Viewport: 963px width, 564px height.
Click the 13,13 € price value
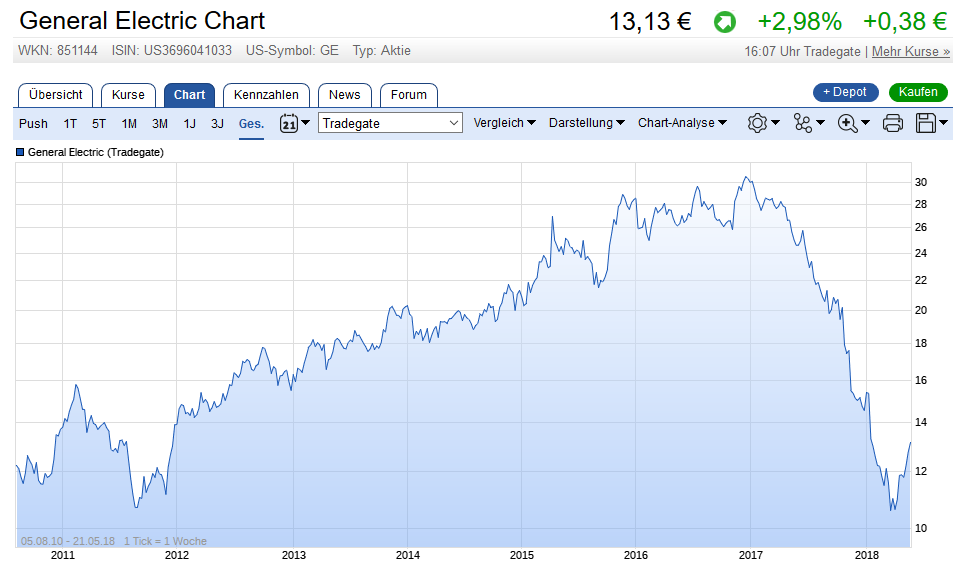click(x=650, y=22)
